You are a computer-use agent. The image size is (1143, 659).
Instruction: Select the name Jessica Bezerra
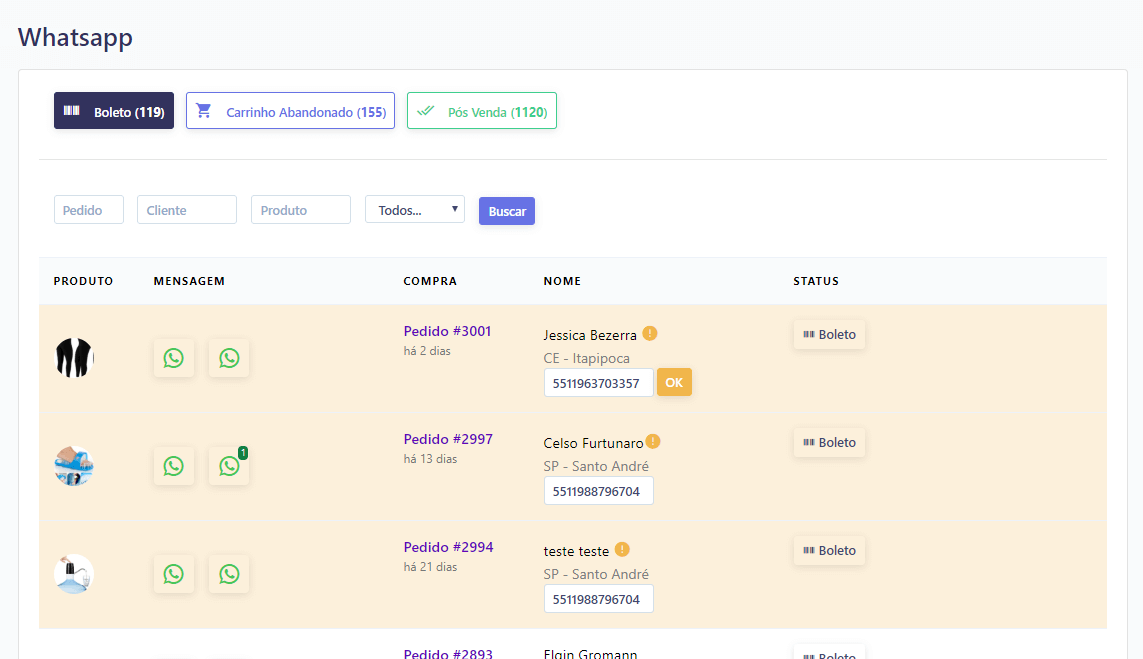590,335
